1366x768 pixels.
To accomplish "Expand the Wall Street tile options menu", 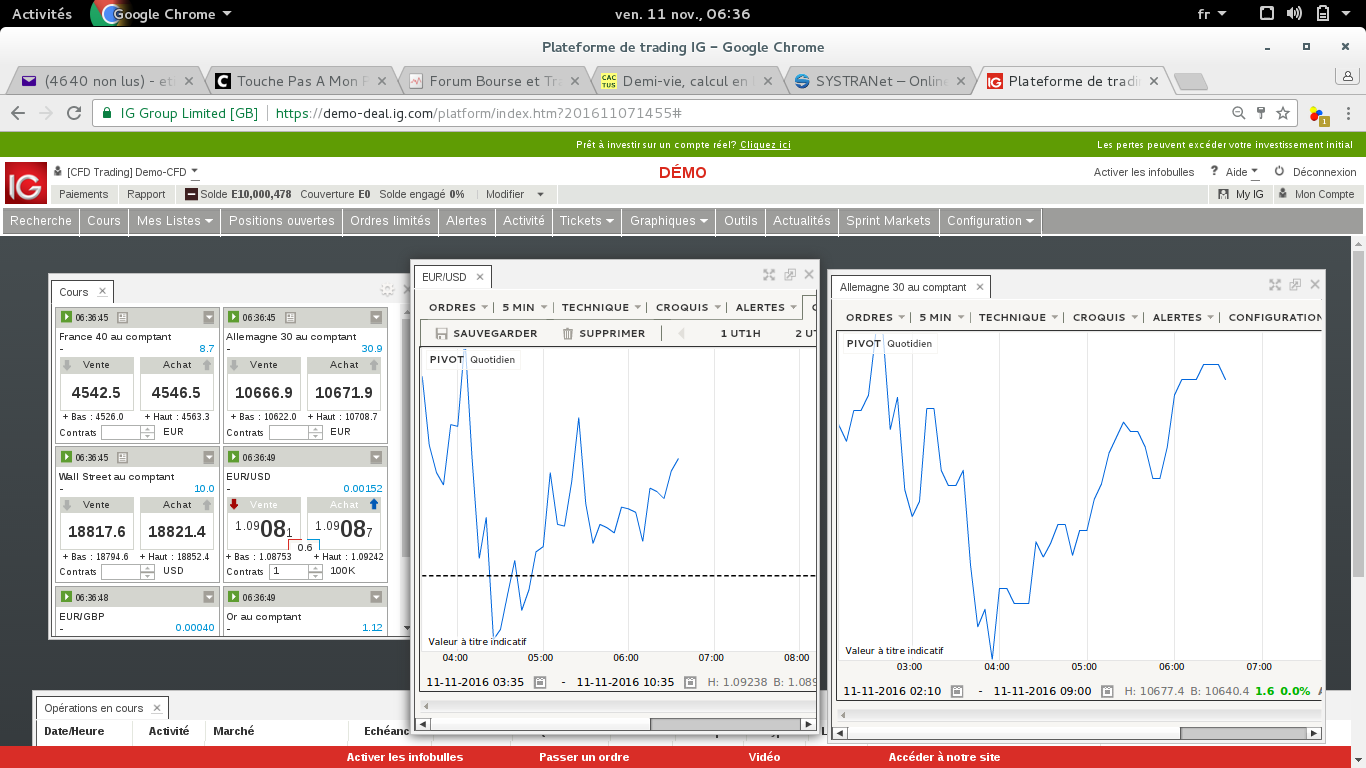I will click(x=209, y=457).
